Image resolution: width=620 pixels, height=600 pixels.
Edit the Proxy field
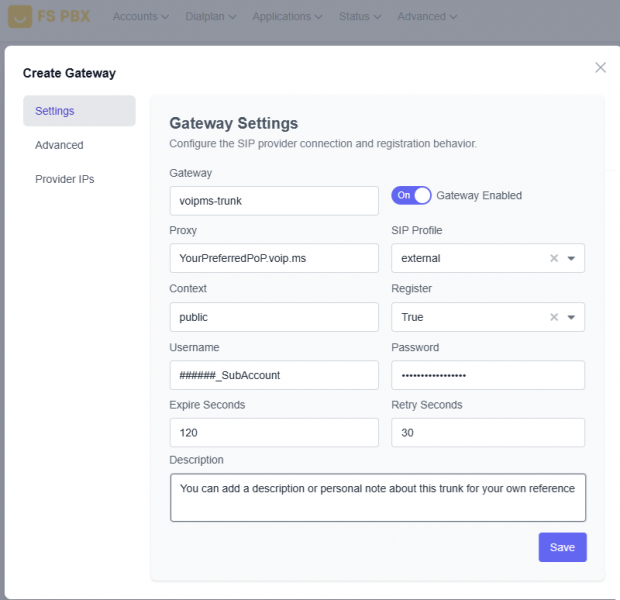(x=274, y=258)
